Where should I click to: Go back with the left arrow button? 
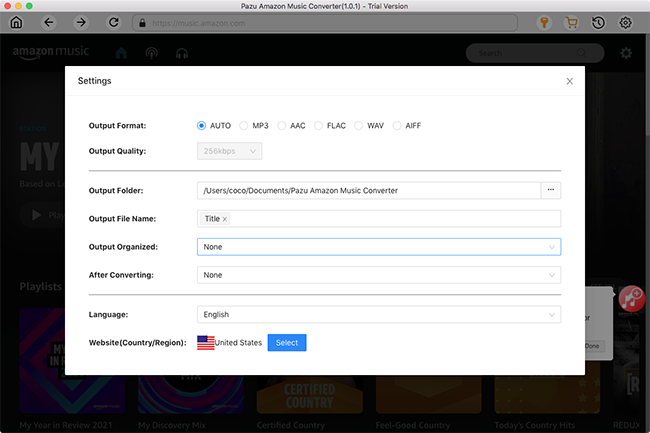49,22
